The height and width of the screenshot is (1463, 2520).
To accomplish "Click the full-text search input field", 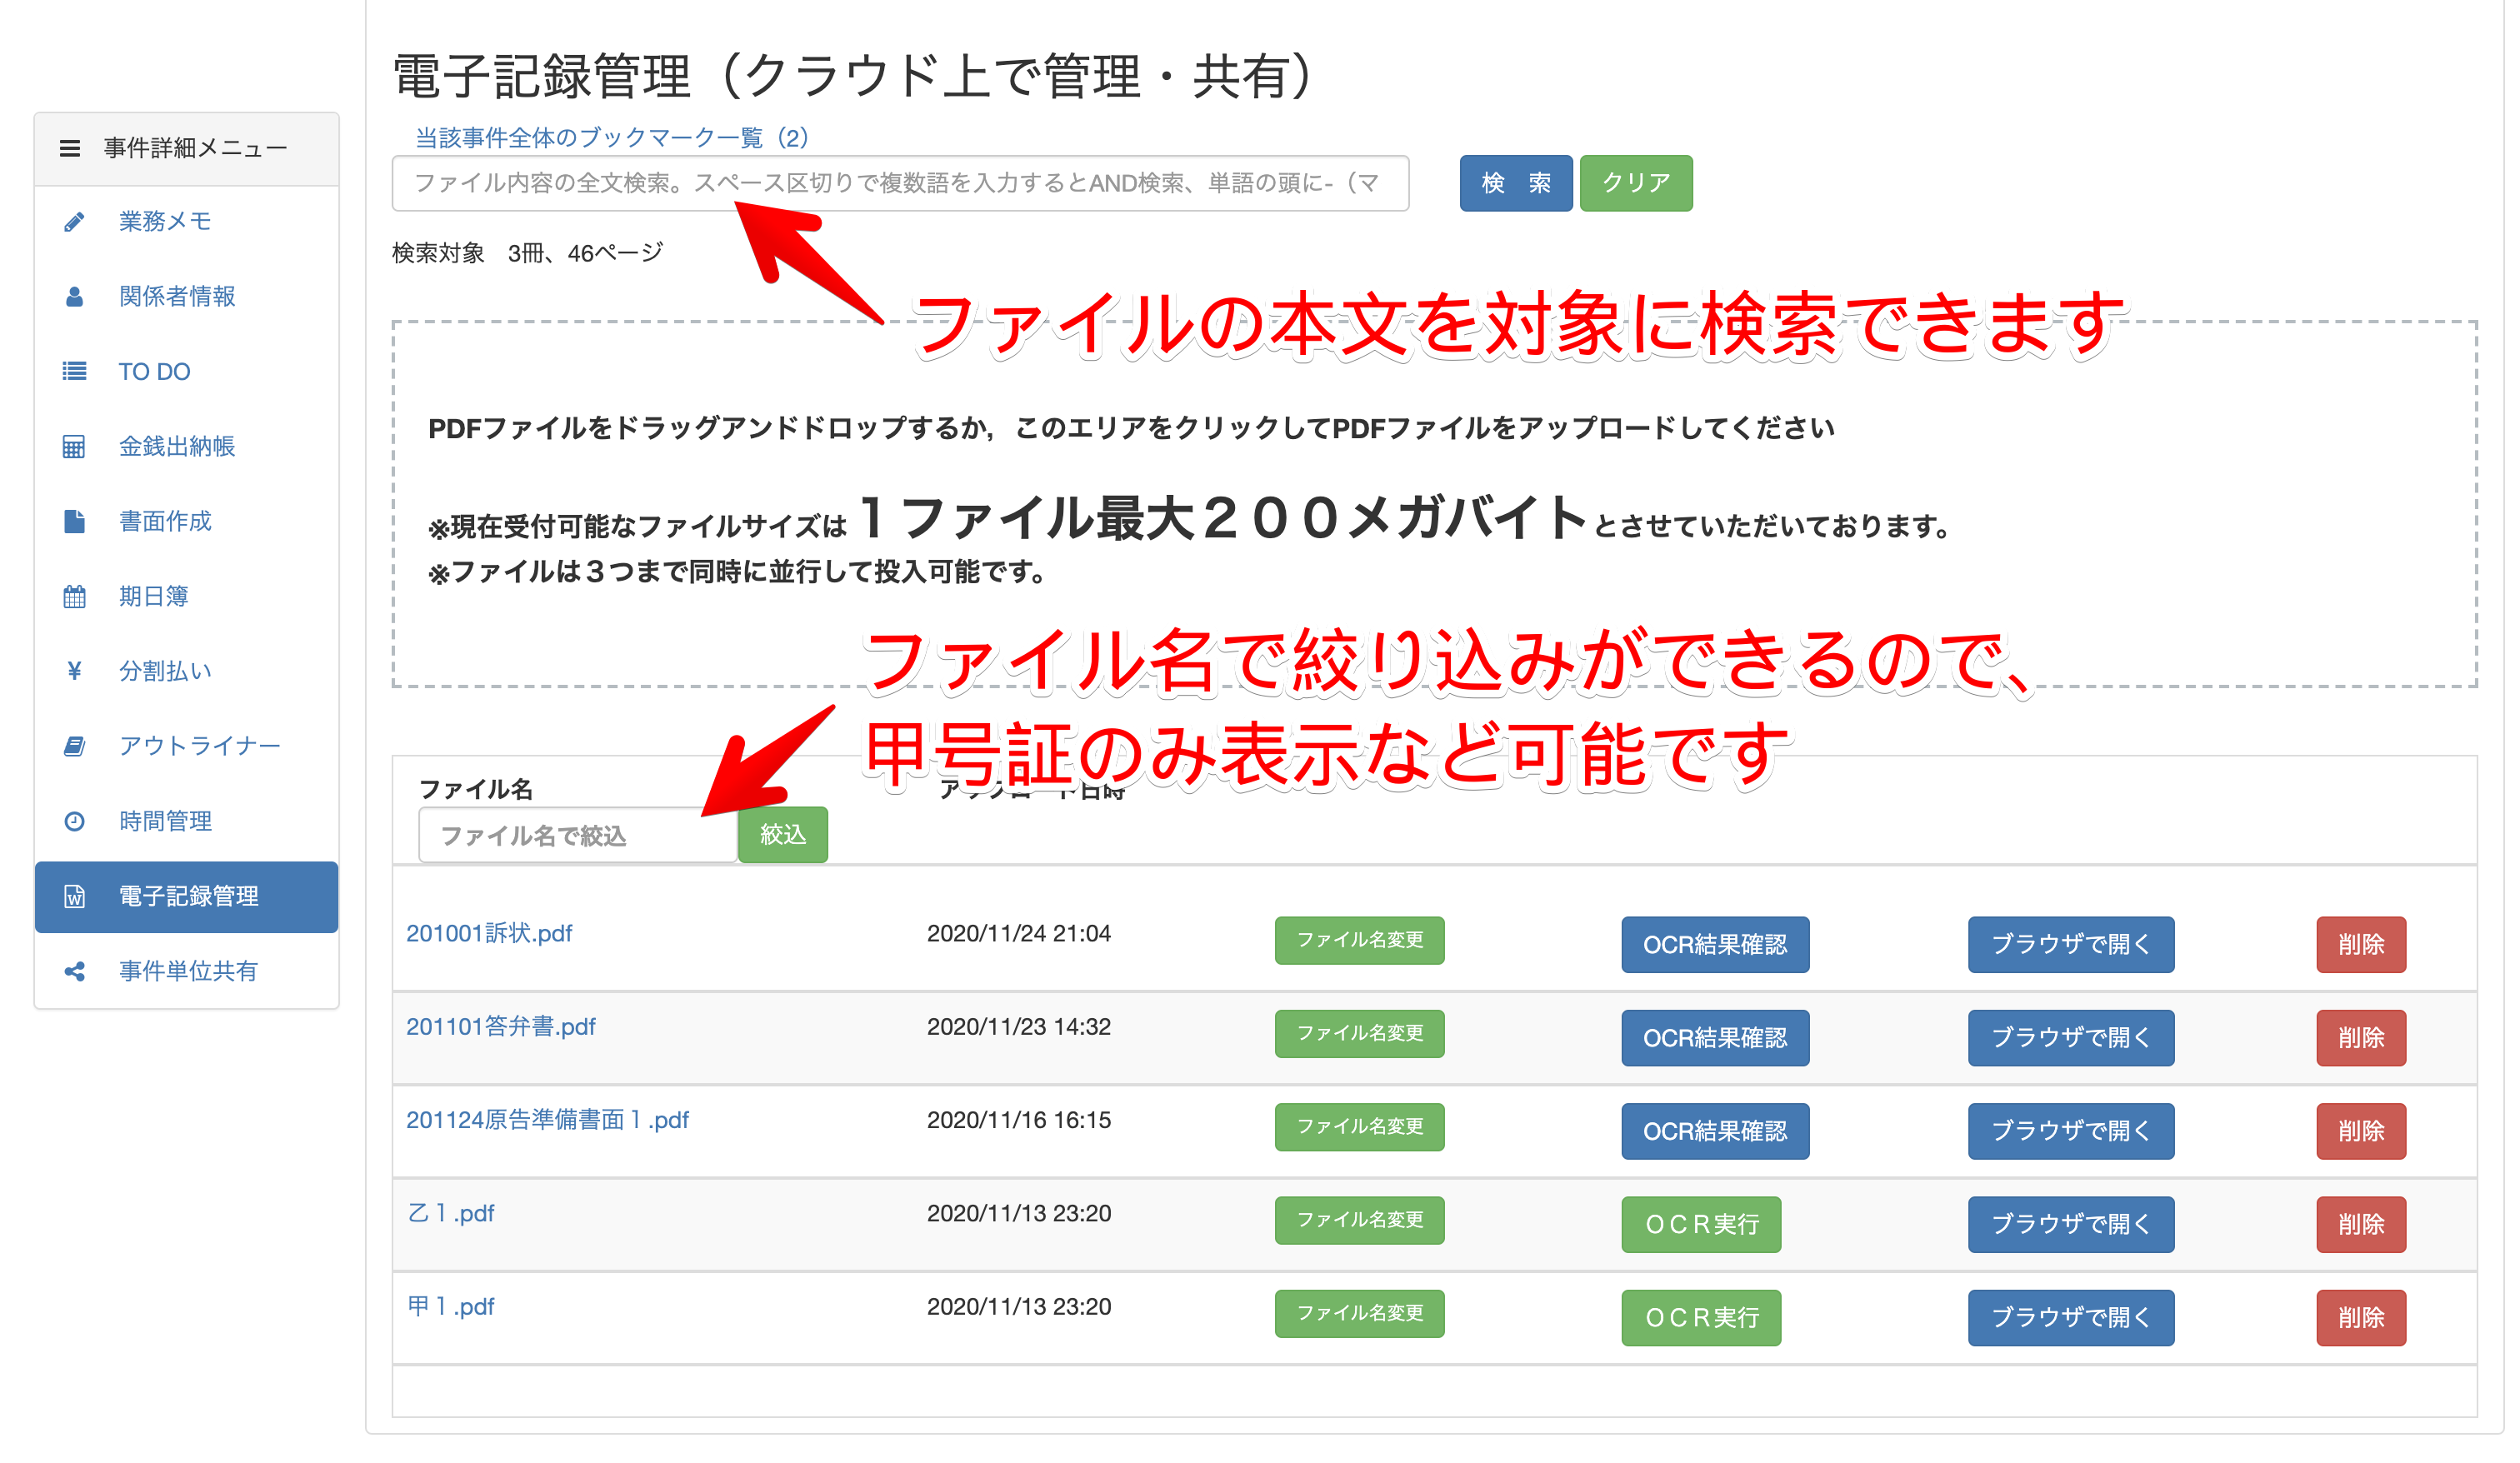I will tap(900, 184).
